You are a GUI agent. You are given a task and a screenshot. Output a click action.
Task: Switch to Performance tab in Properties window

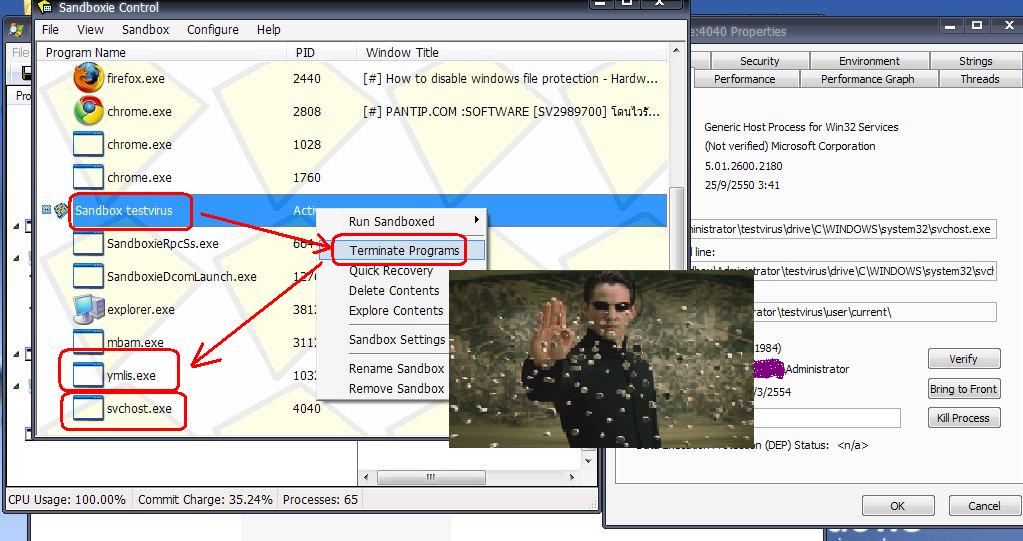[x=744, y=79]
